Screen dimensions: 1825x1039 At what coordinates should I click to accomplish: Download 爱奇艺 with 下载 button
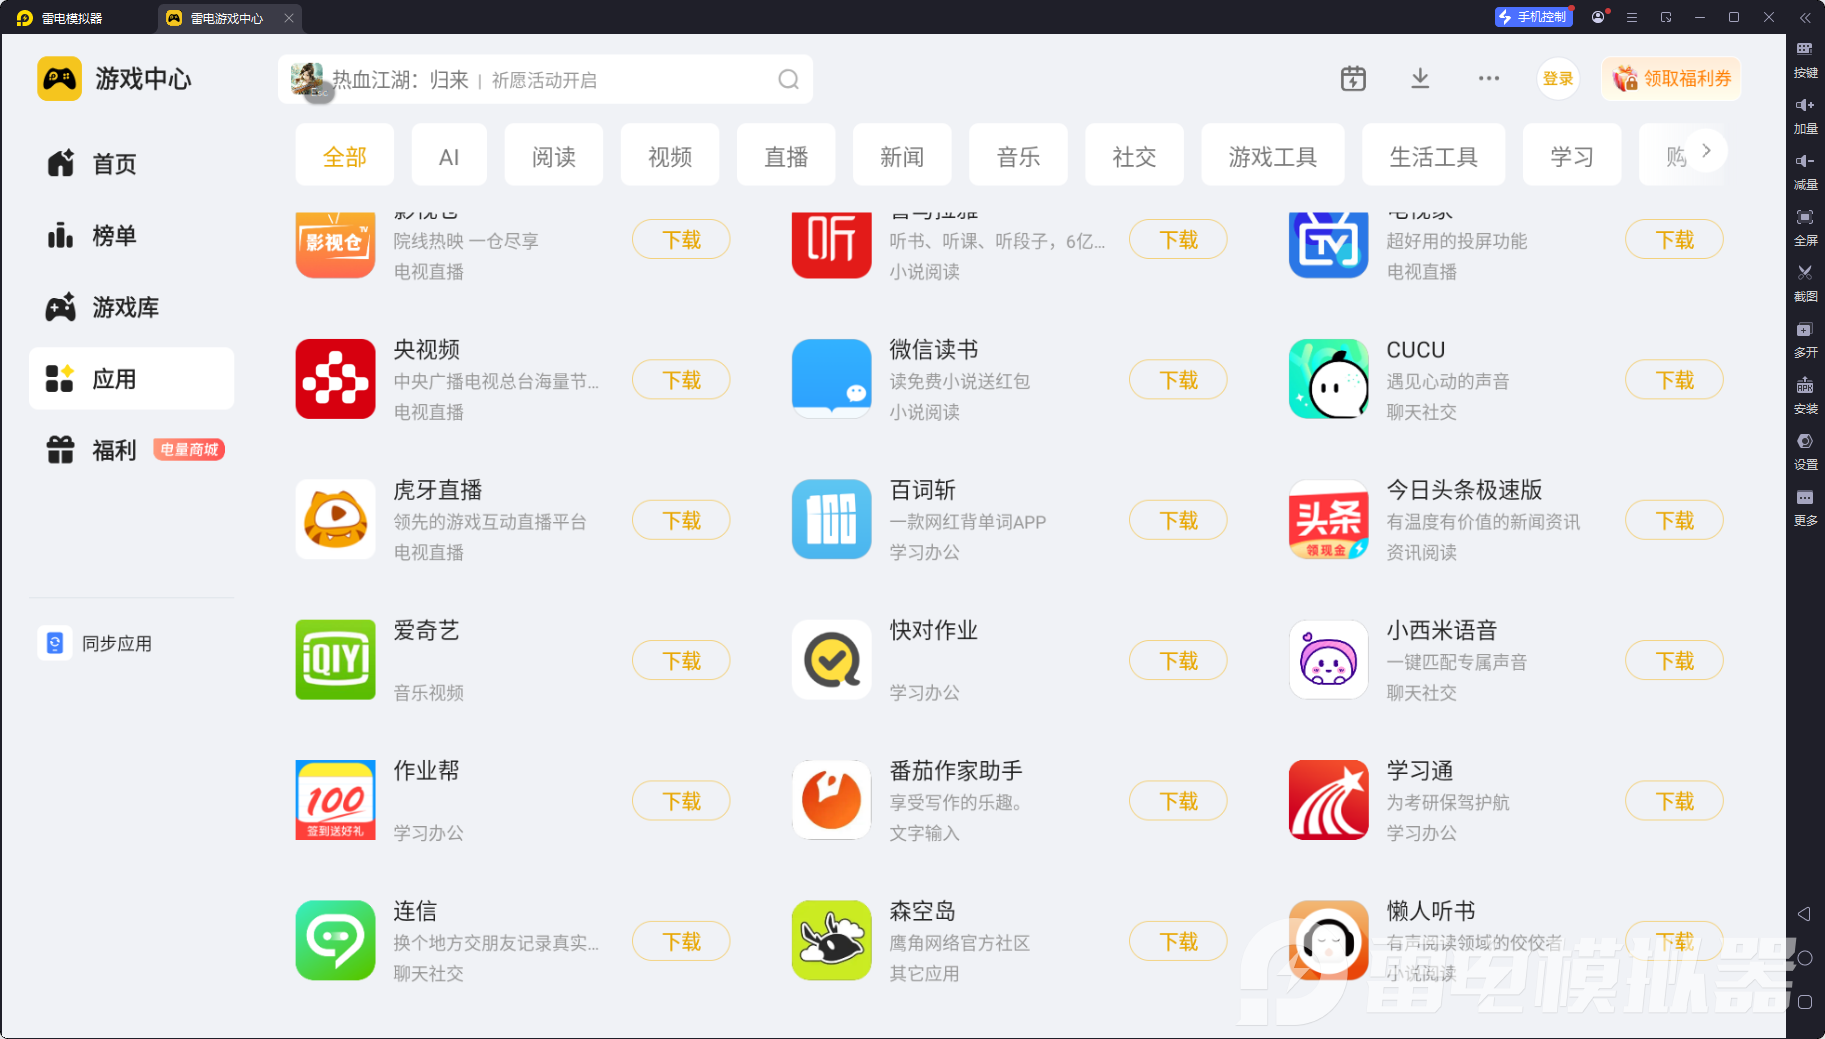[681, 660]
